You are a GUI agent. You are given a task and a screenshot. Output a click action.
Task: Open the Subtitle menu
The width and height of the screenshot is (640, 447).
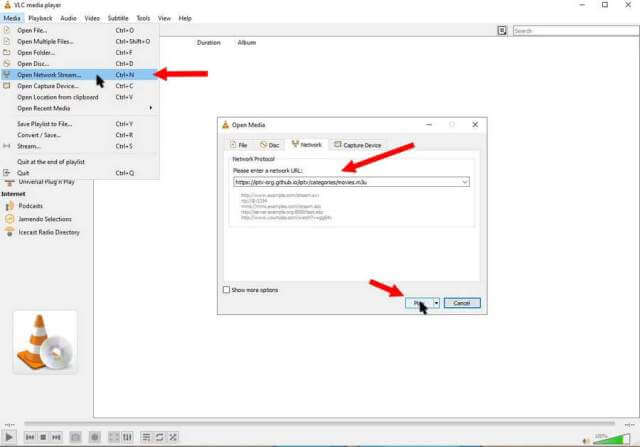[x=118, y=18]
